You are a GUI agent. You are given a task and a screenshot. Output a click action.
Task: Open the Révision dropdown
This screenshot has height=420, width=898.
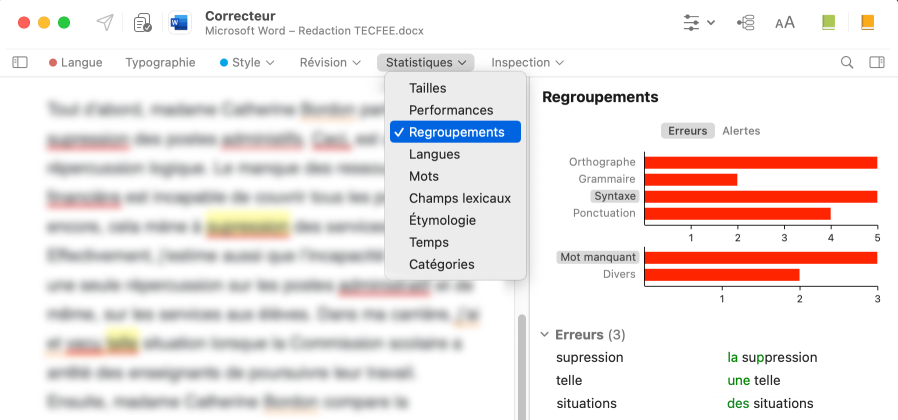[330, 62]
